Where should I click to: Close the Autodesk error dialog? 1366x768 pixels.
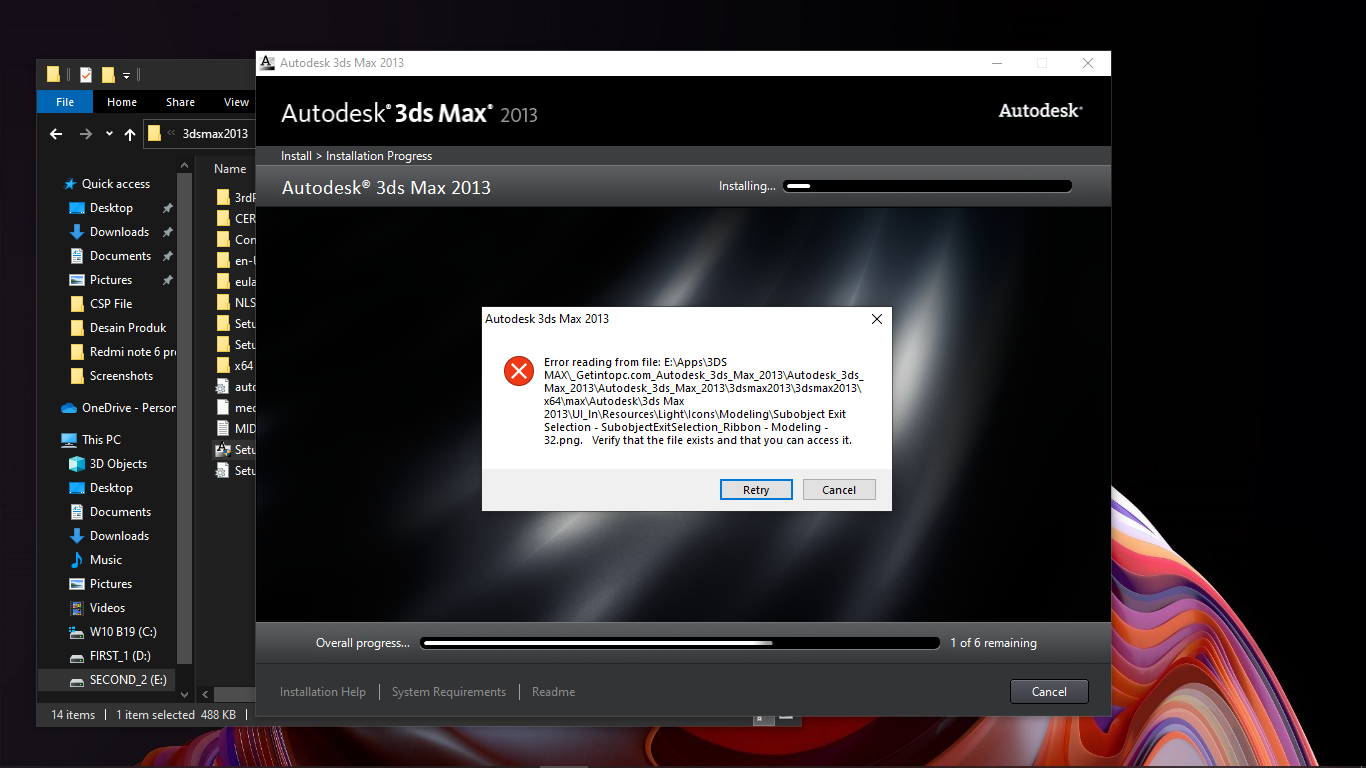(877, 319)
